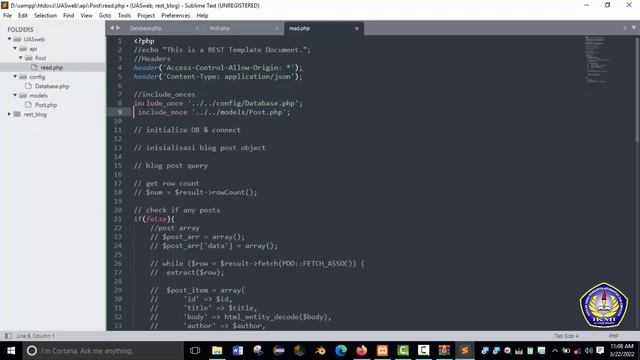Open Firefox from the taskbar
Image resolution: width=640 pixels, height=360 pixels.
point(362,351)
